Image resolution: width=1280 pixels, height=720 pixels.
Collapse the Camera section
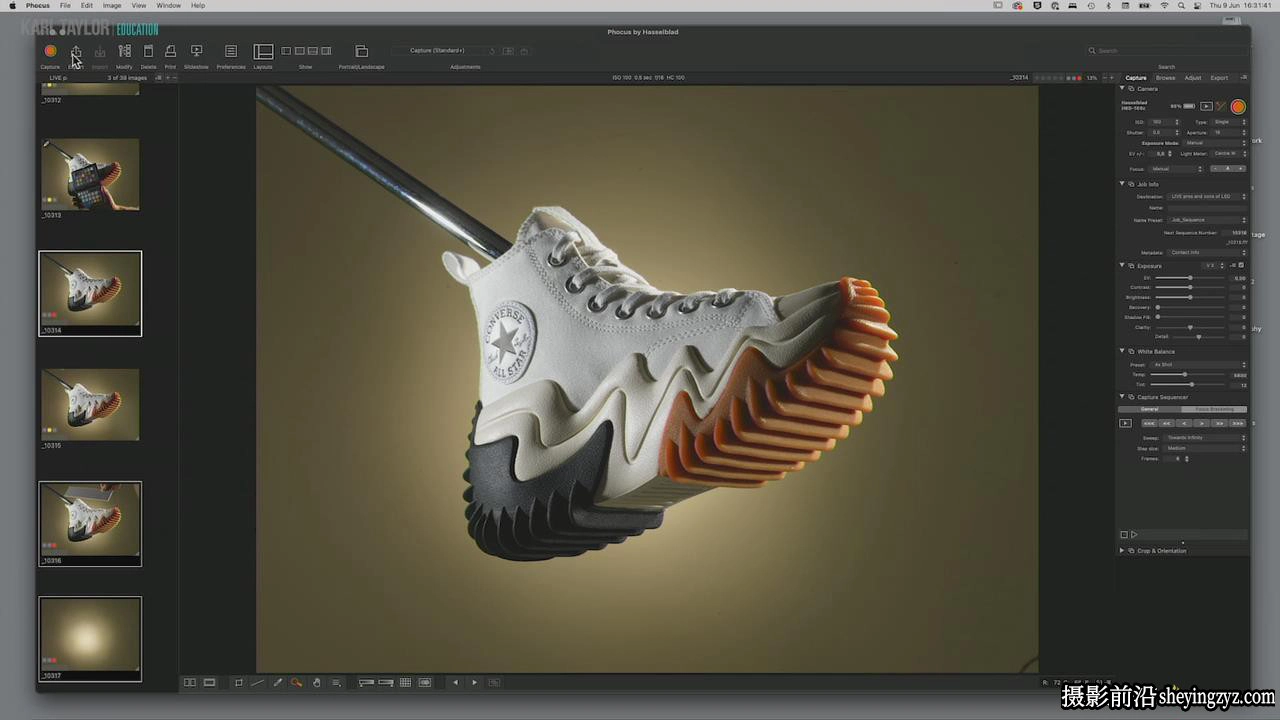pos(1121,88)
